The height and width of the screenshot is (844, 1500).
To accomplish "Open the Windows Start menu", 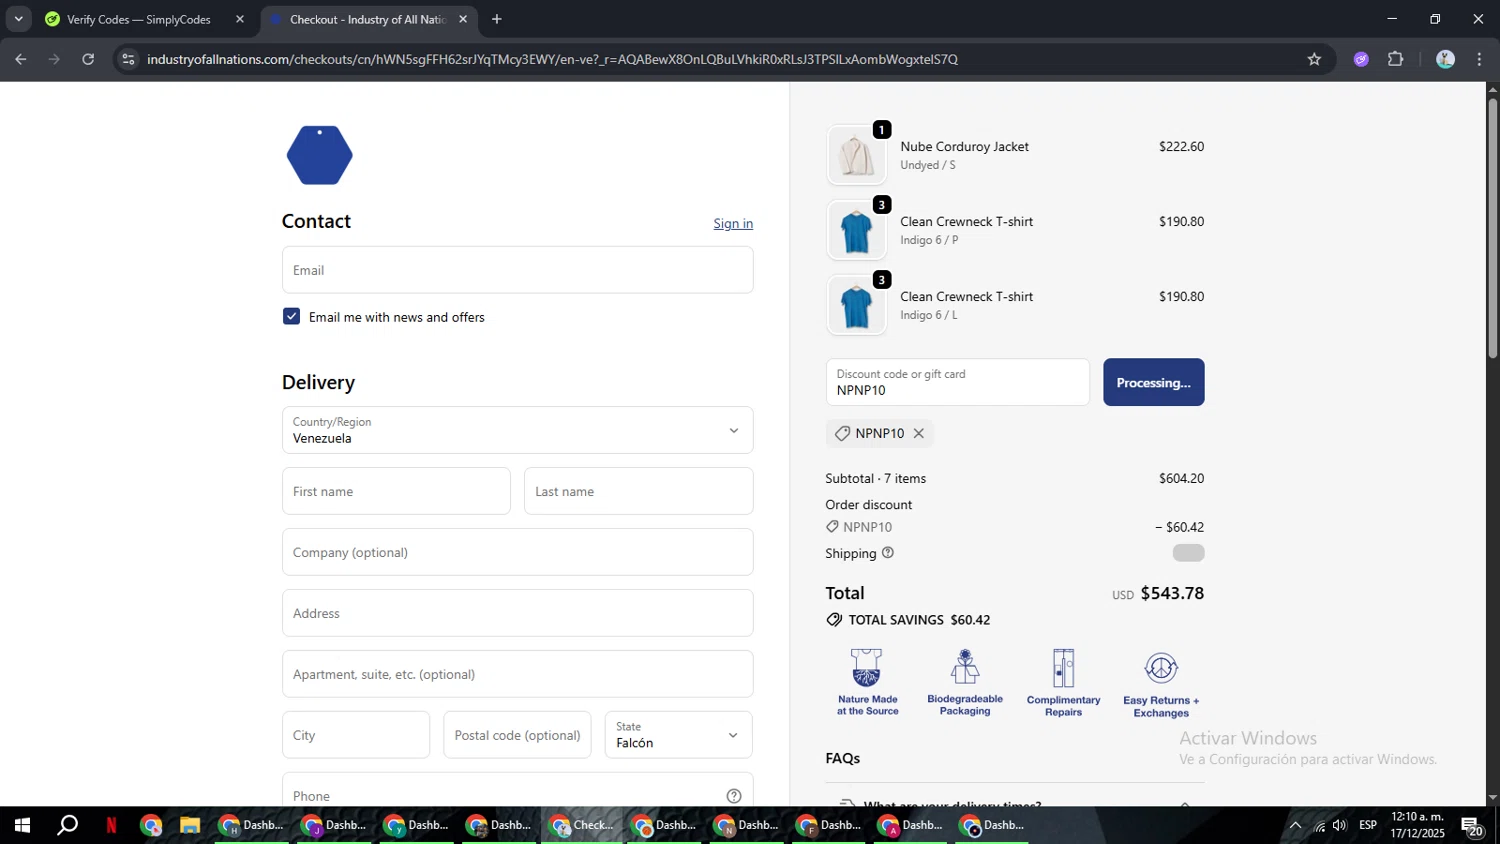I will click(22, 825).
